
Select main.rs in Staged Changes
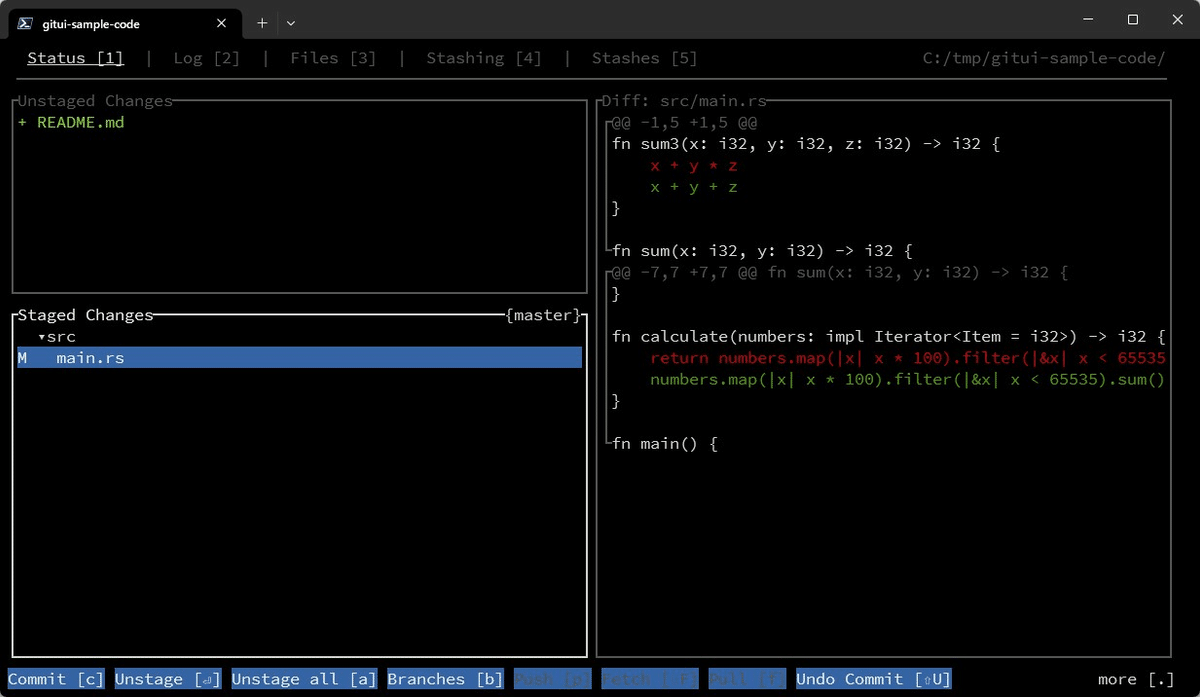click(x=299, y=358)
